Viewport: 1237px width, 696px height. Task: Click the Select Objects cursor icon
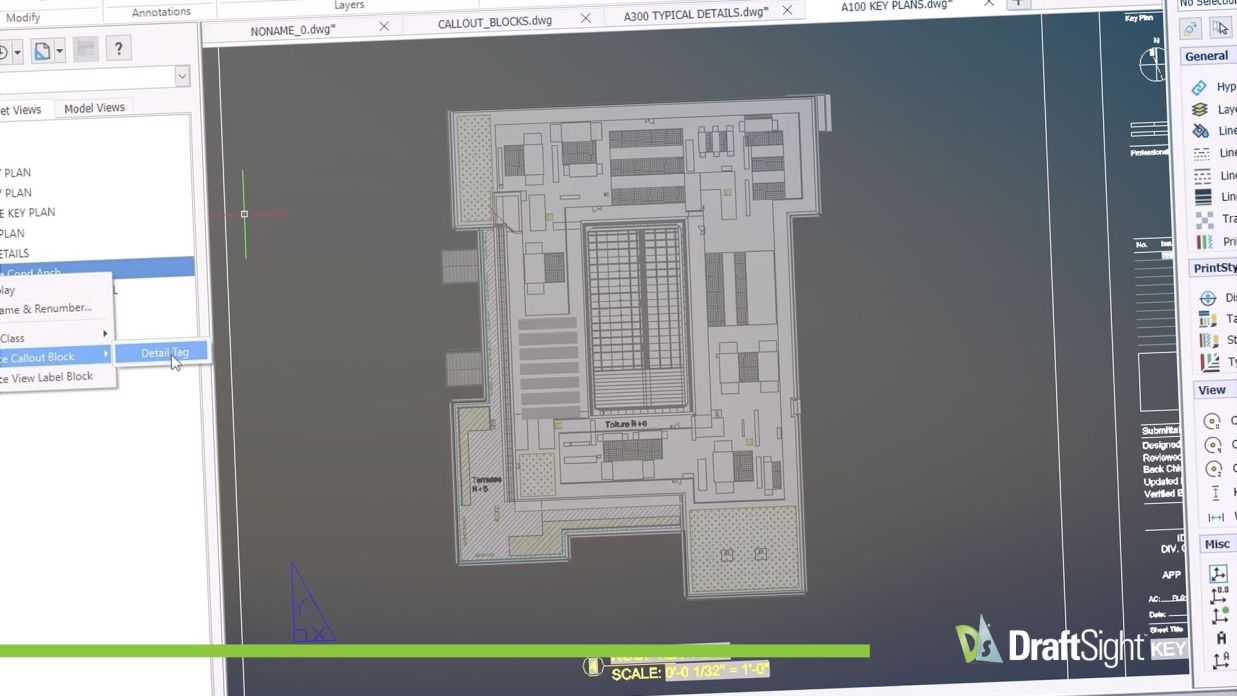tap(1221, 29)
